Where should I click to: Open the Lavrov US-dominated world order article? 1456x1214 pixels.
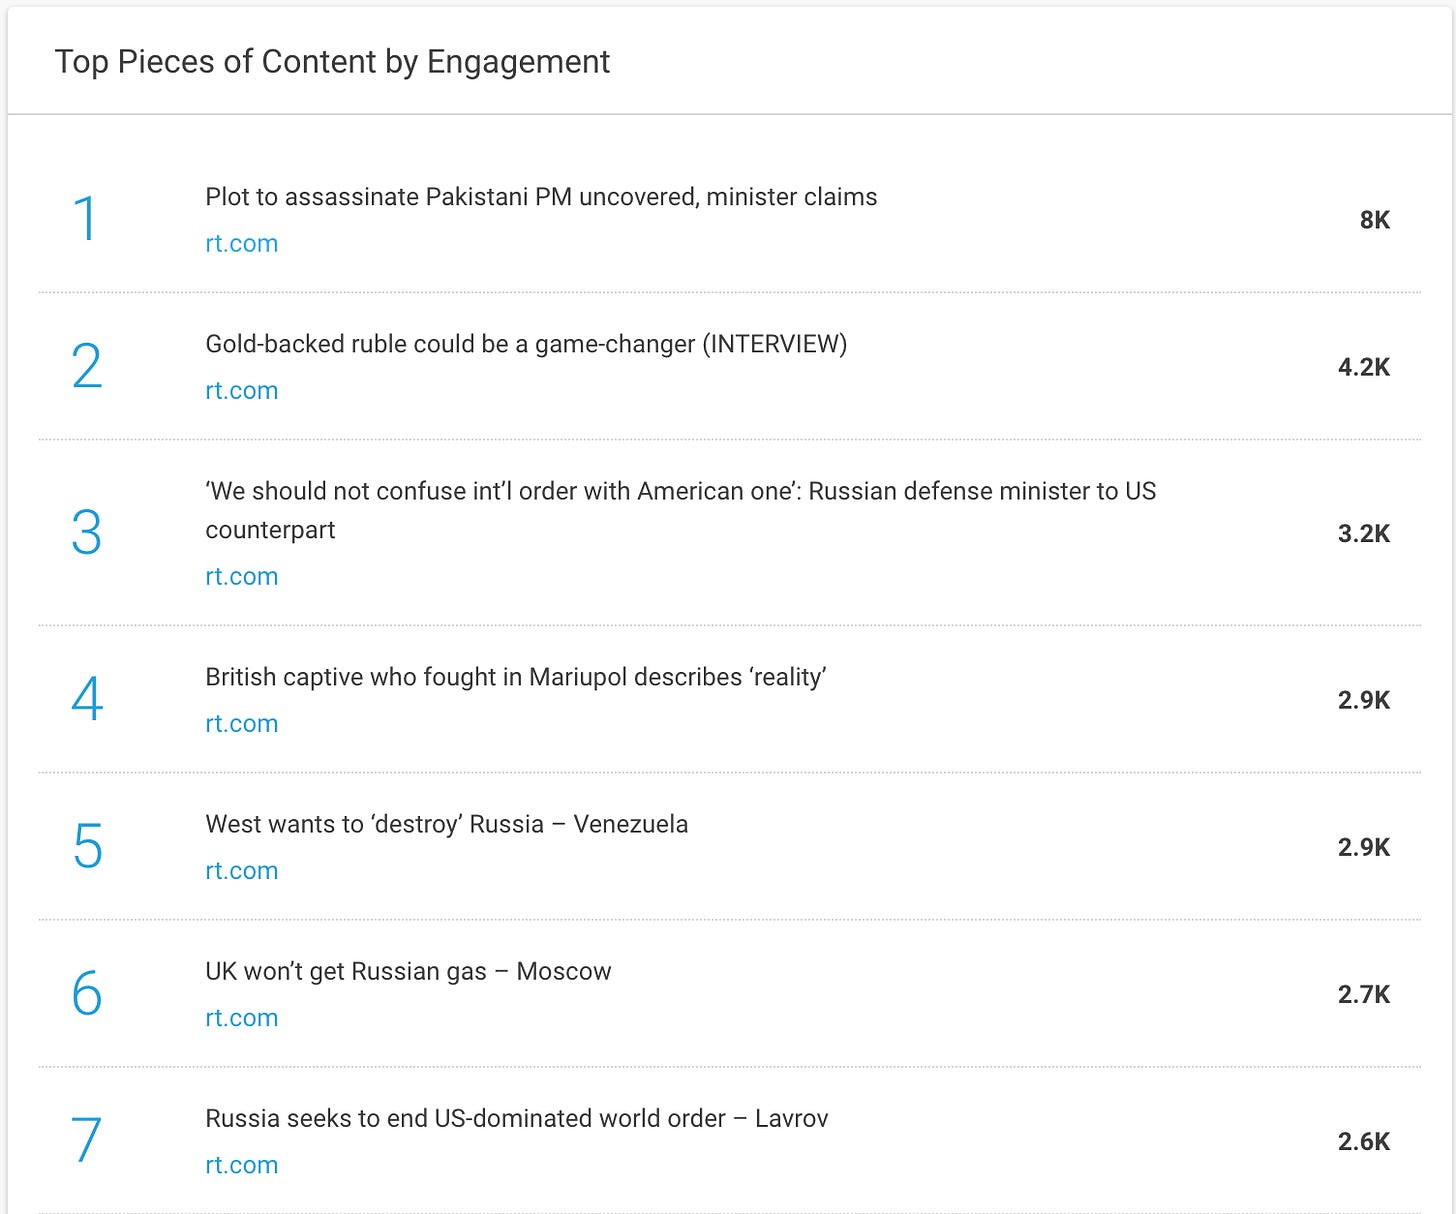tap(517, 1118)
